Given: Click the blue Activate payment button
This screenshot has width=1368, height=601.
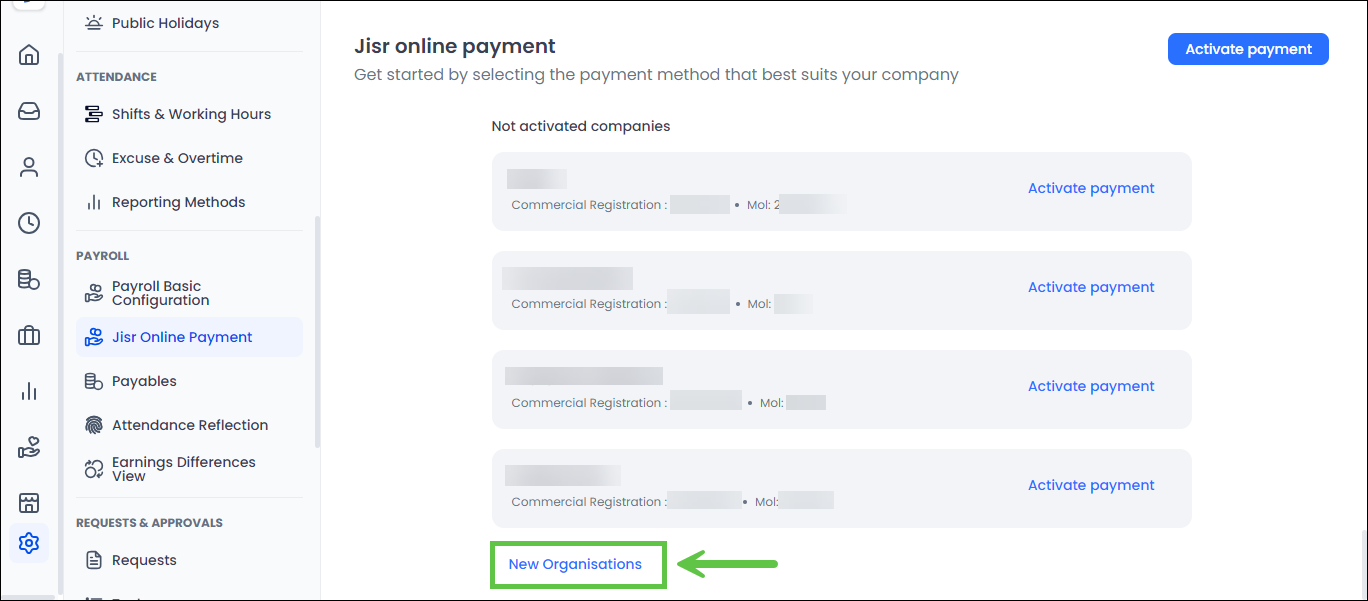Looking at the screenshot, I should click(1248, 49).
